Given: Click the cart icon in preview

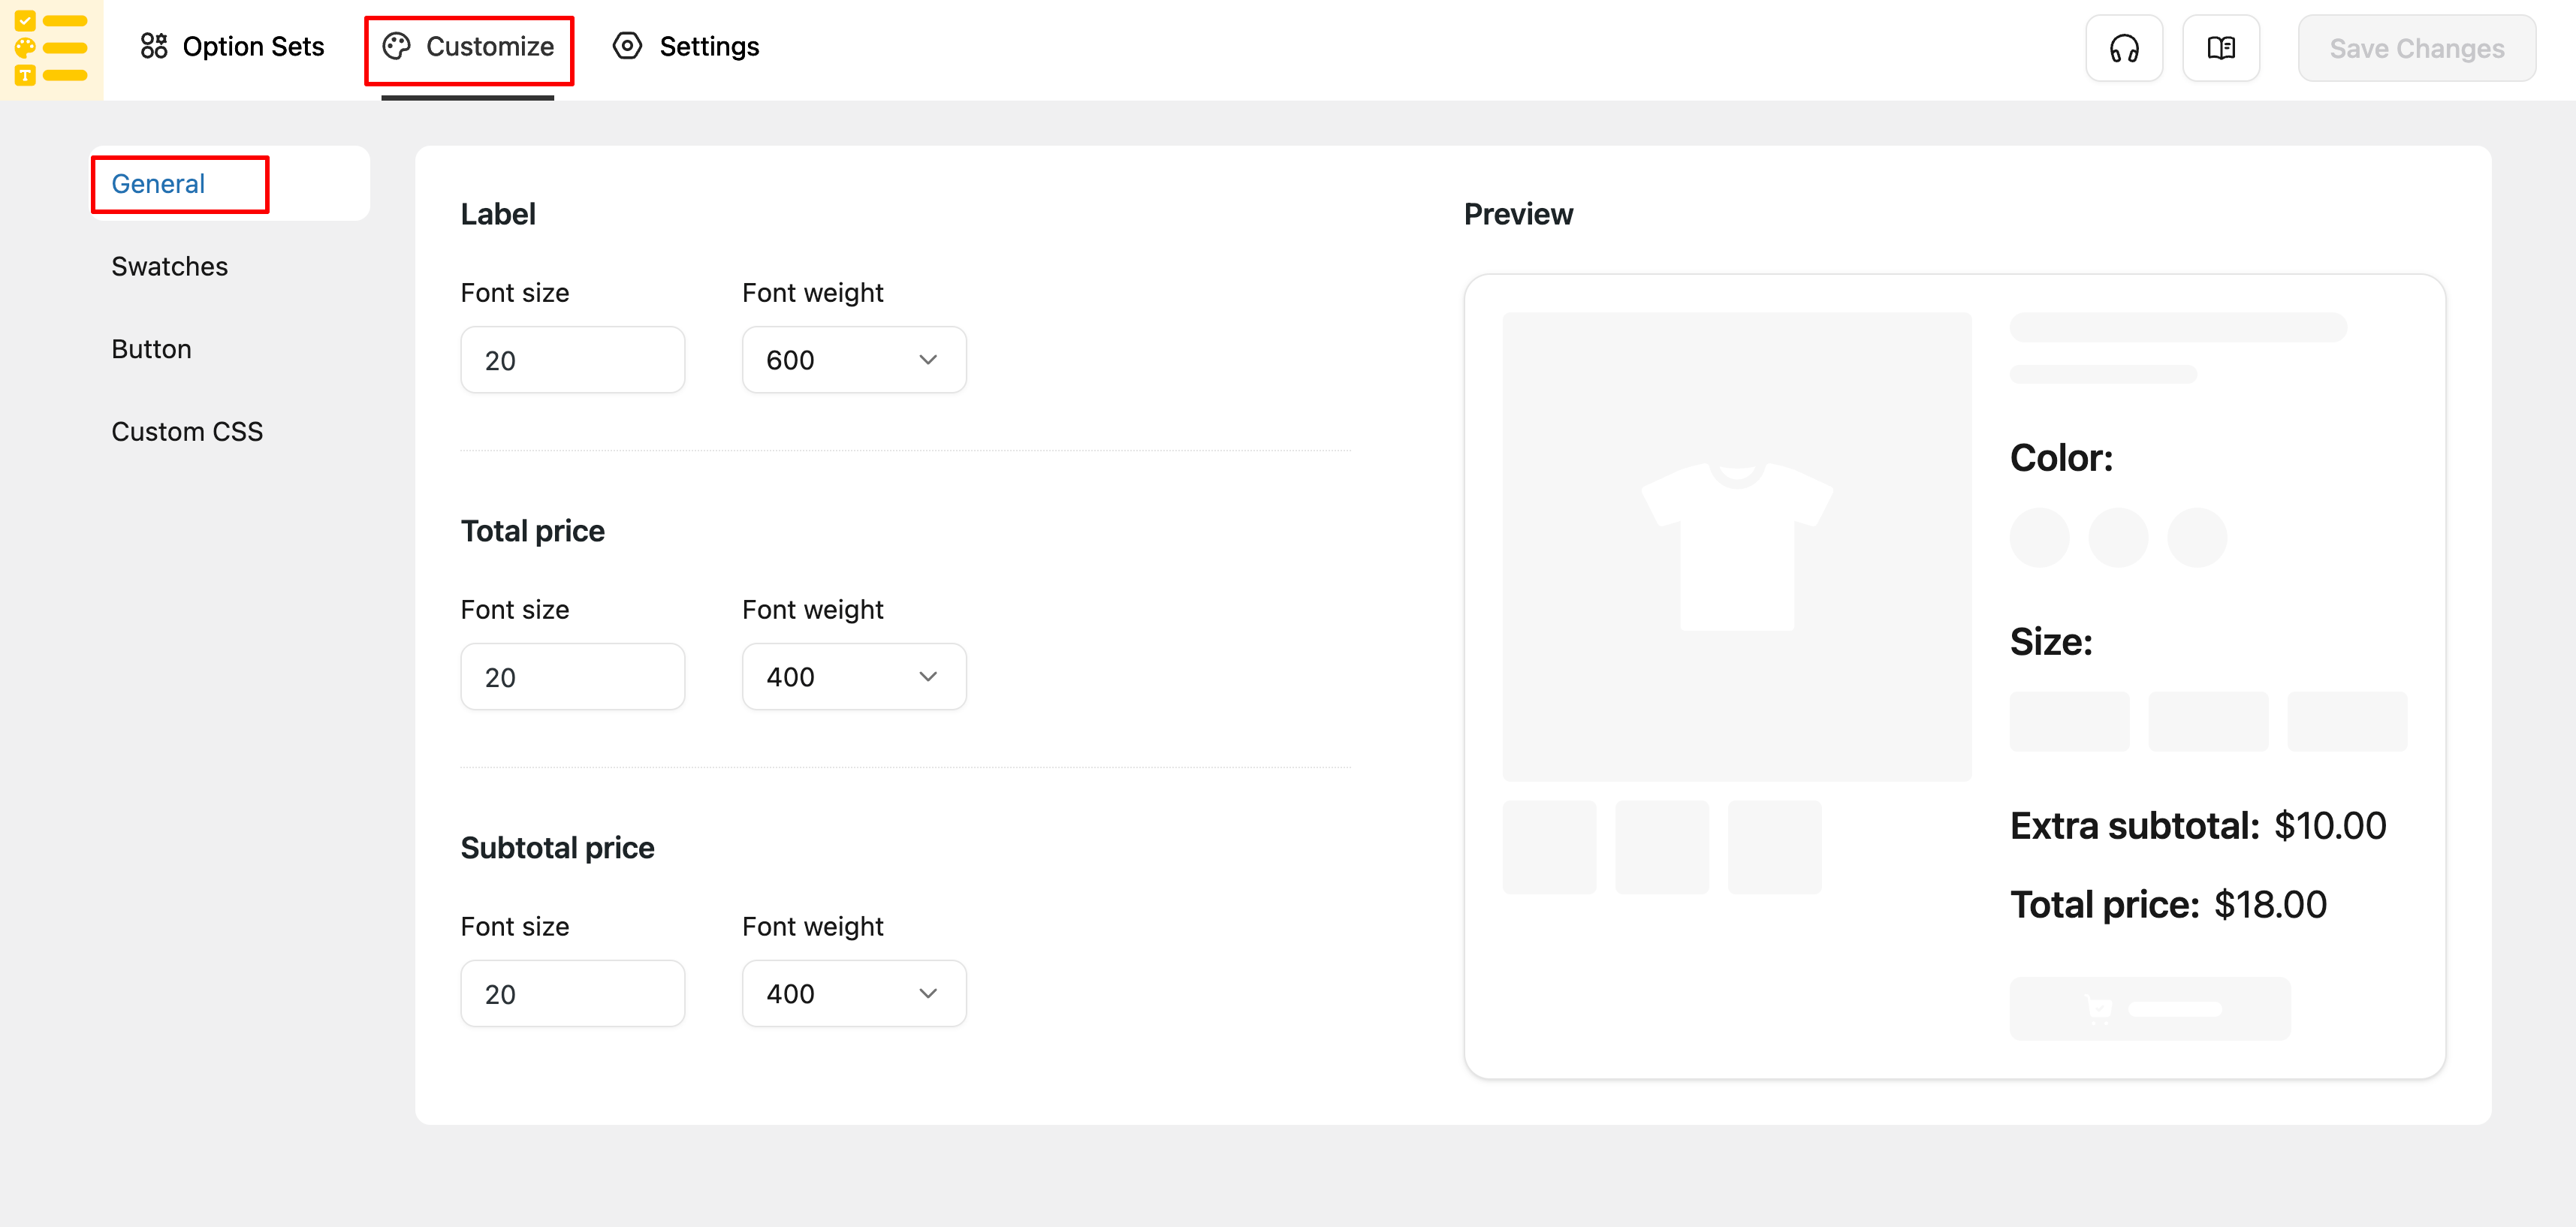Looking at the screenshot, I should point(2099,1008).
